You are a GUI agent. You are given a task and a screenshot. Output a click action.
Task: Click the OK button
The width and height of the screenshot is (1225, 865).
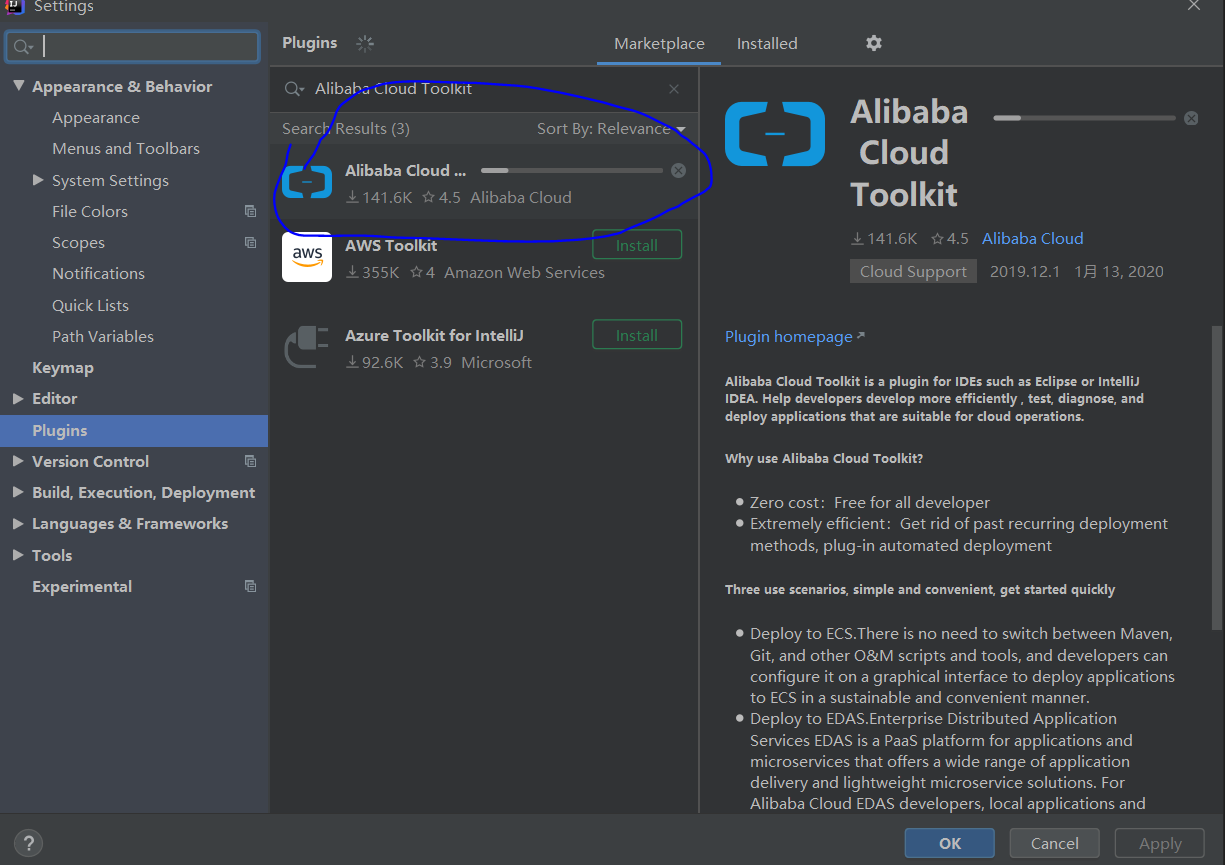click(x=950, y=843)
